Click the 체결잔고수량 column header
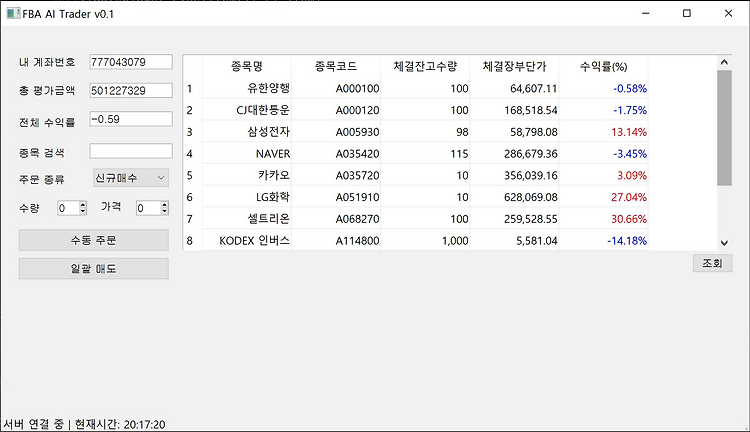This screenshot has width=750, height=432. 425,66
